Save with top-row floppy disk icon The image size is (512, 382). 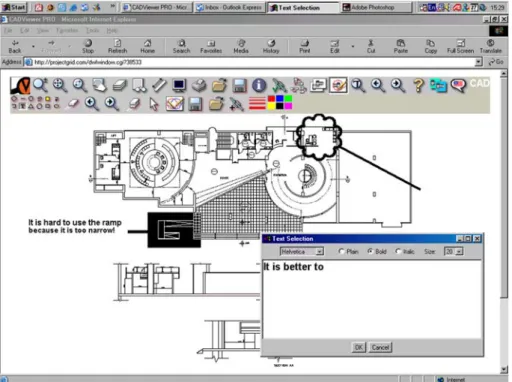(x=239, y=85)
